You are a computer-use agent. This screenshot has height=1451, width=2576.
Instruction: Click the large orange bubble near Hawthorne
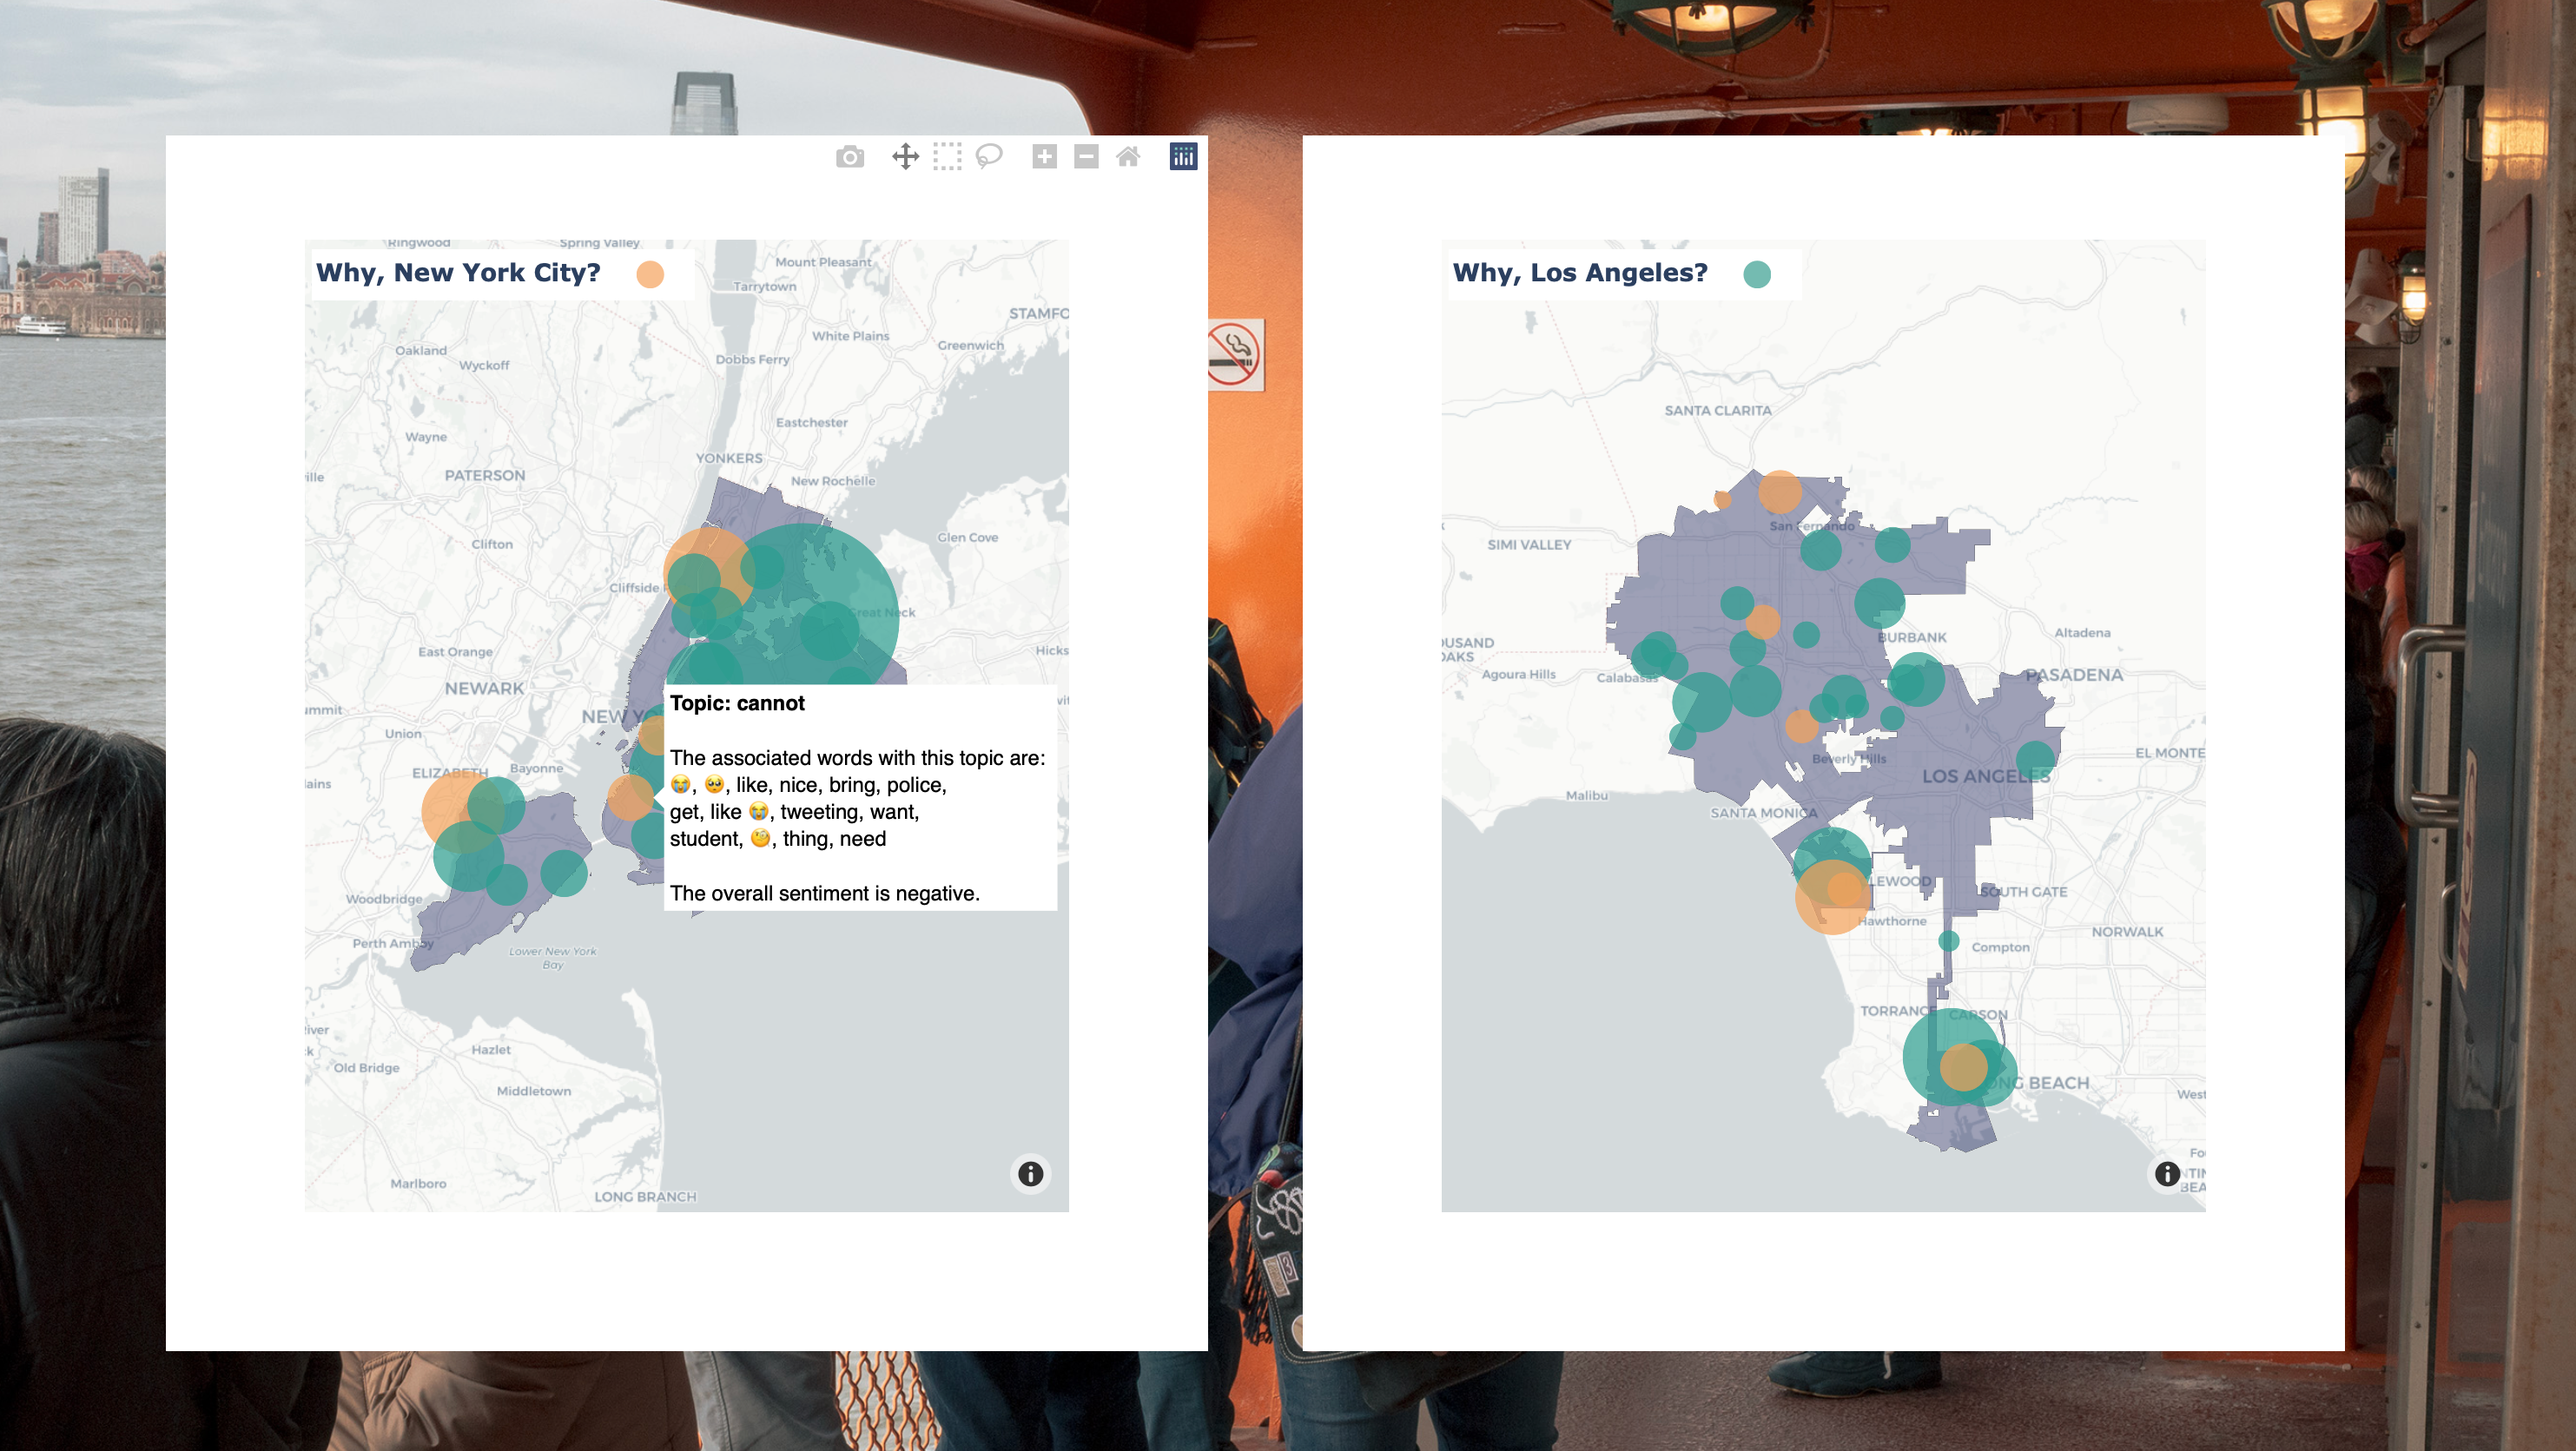(x=1832, y=897)
